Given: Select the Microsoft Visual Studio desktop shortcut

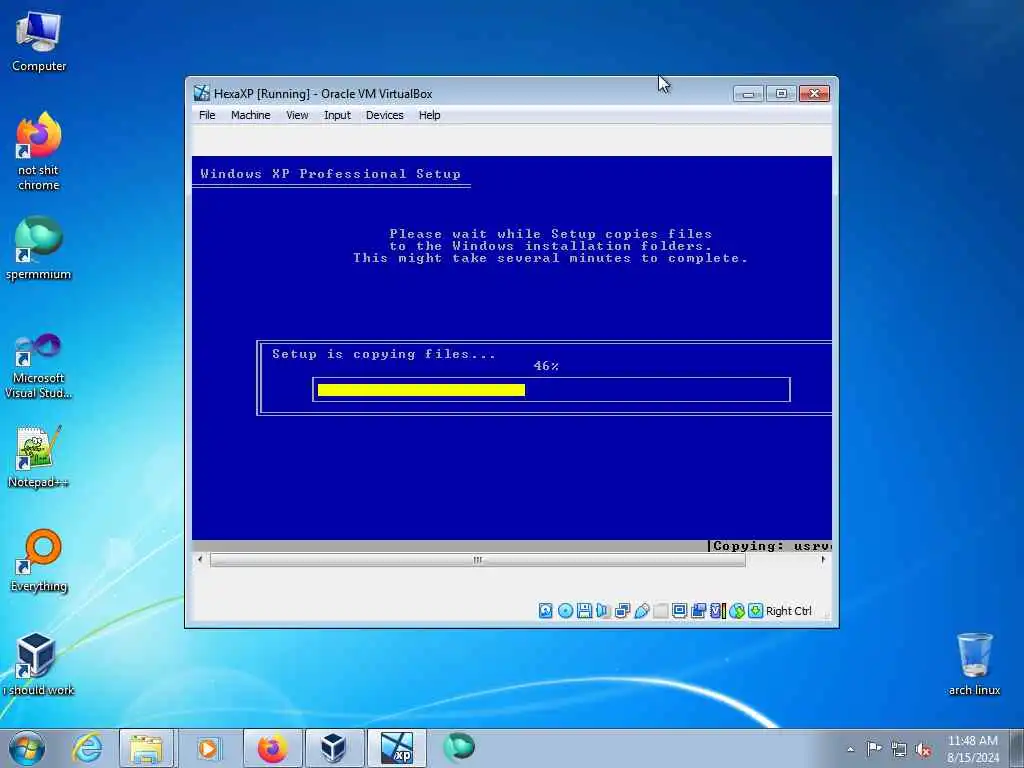Looking at the screenshot, I should click(39, 367).
